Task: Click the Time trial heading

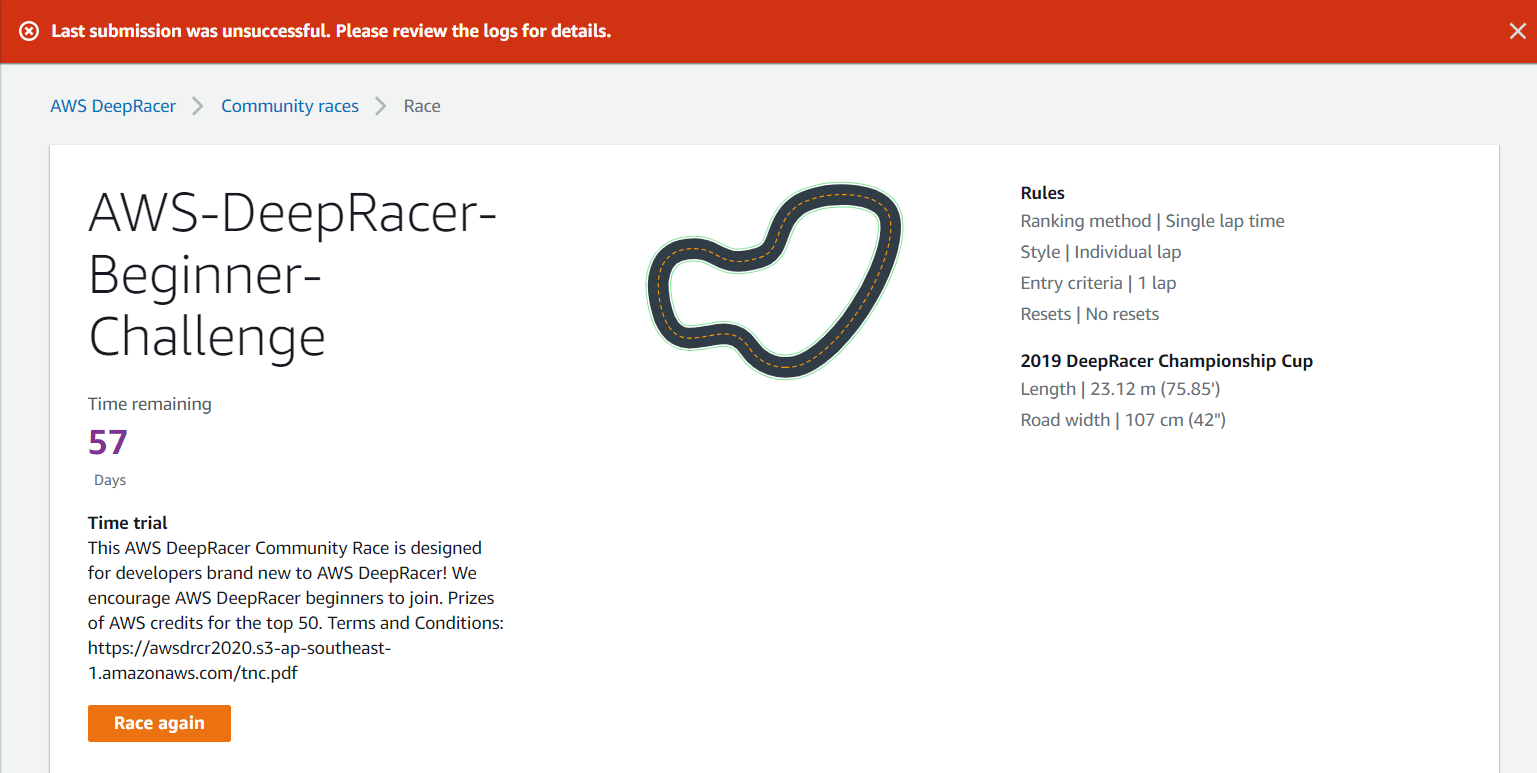Action: (x=128, y=523)
